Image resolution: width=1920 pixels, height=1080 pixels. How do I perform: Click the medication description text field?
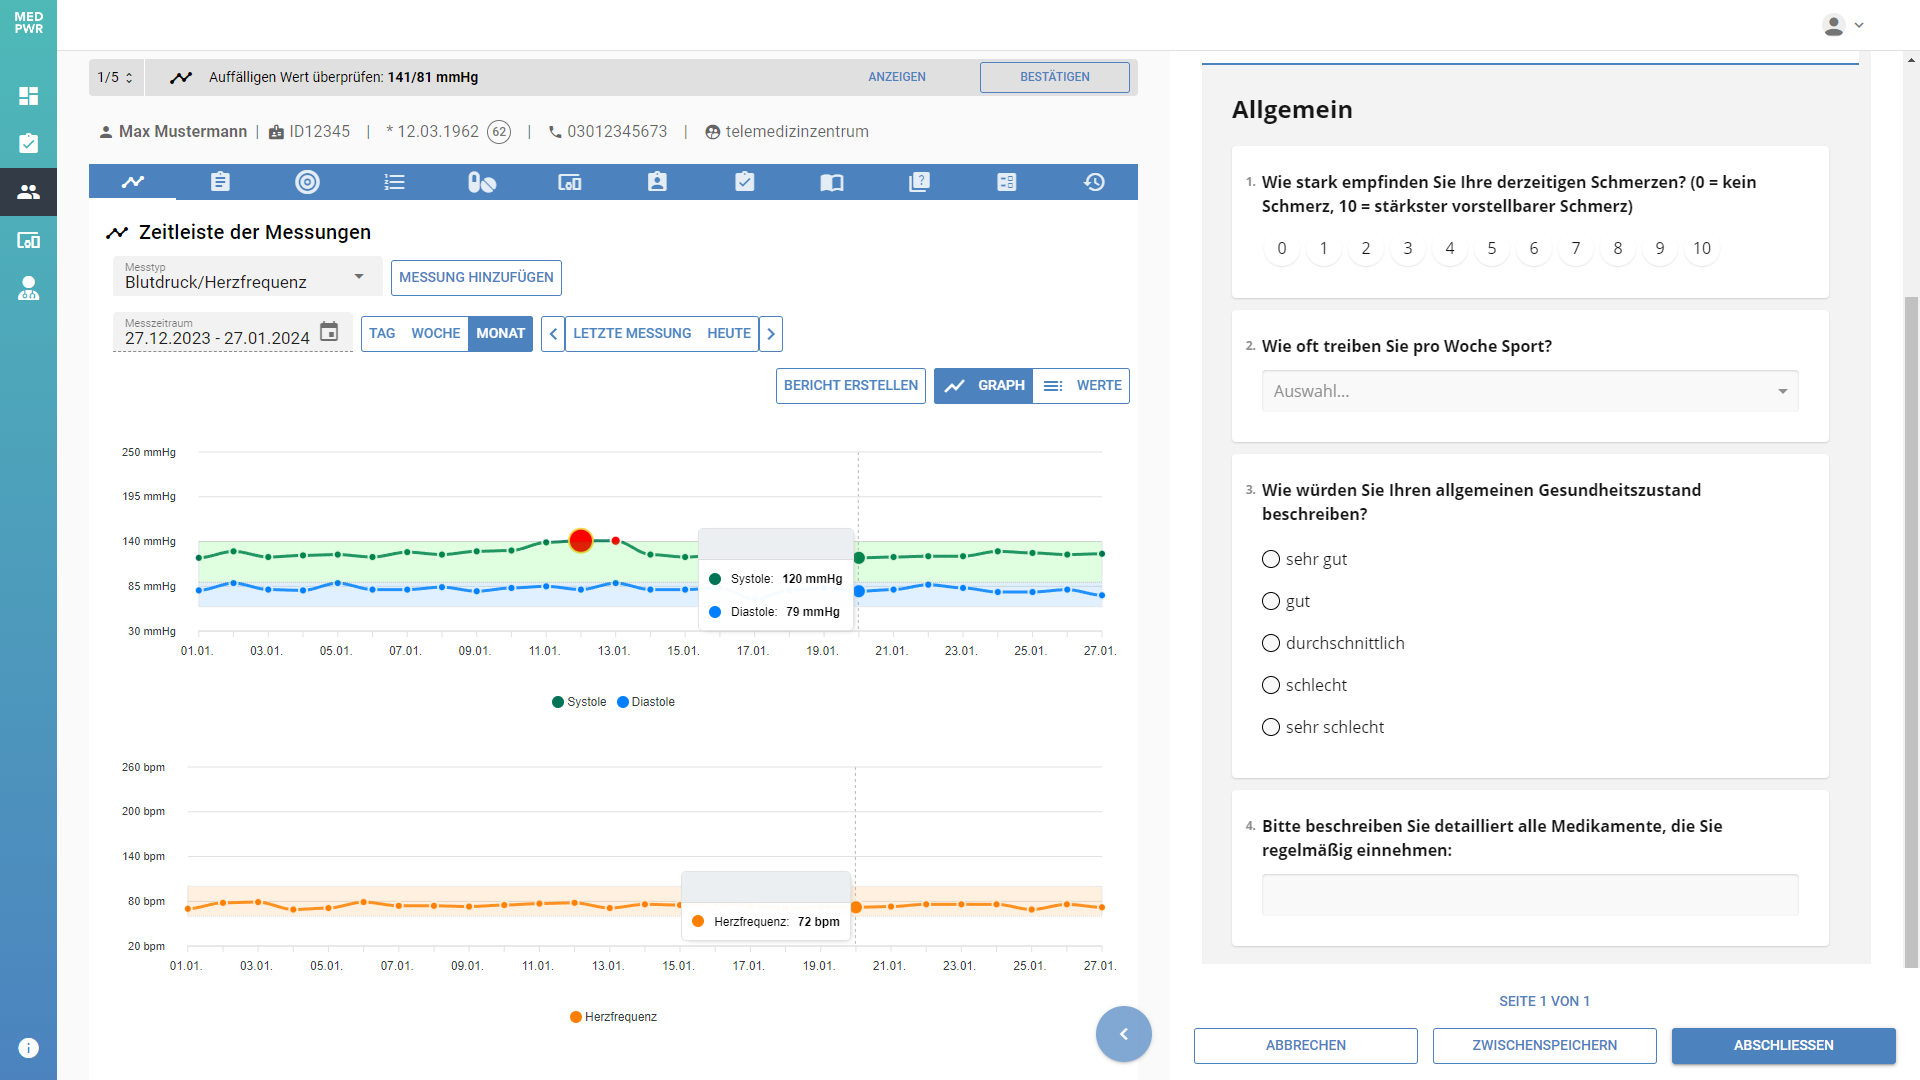(x=1530, y=895)
